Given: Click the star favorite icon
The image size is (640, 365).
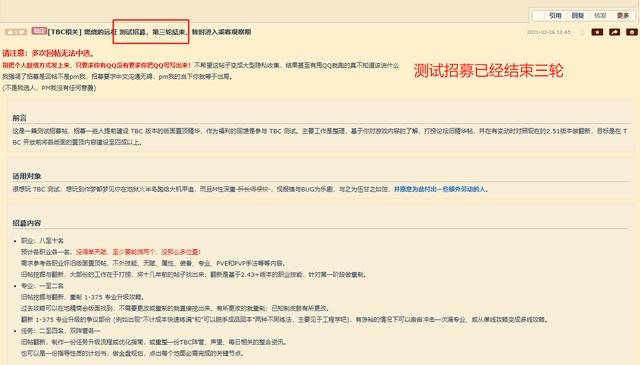Looking at the screenshot, I should (597, 32).
